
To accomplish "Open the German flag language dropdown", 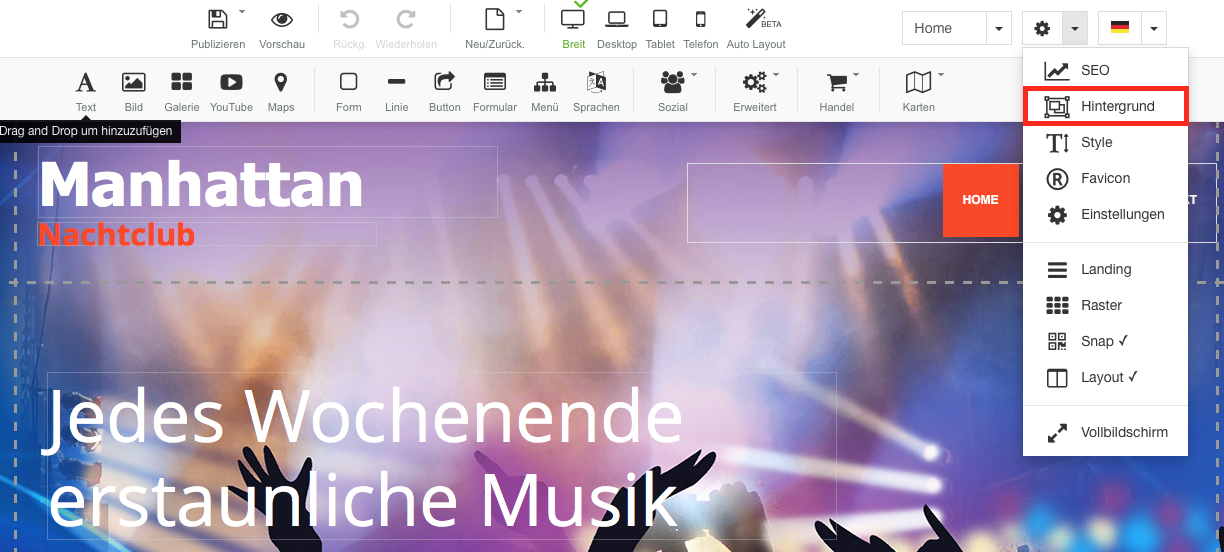I will 1153,29.
